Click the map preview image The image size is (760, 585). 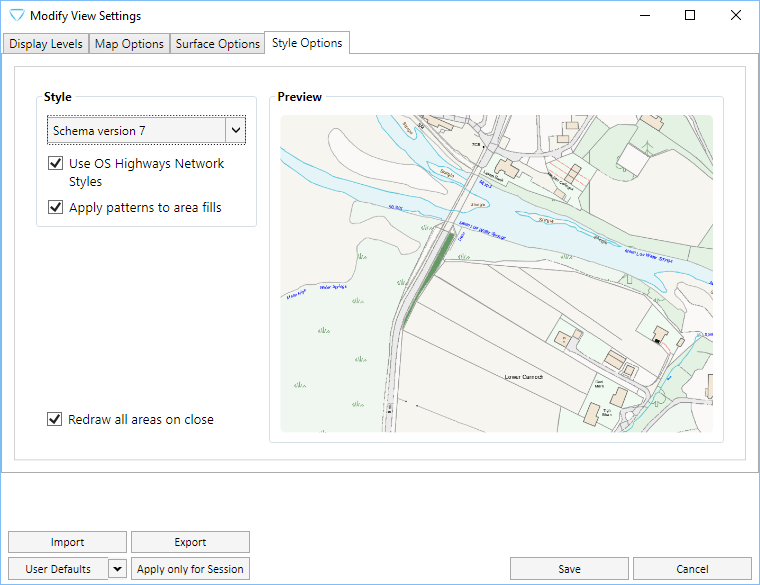click(496, 273)
